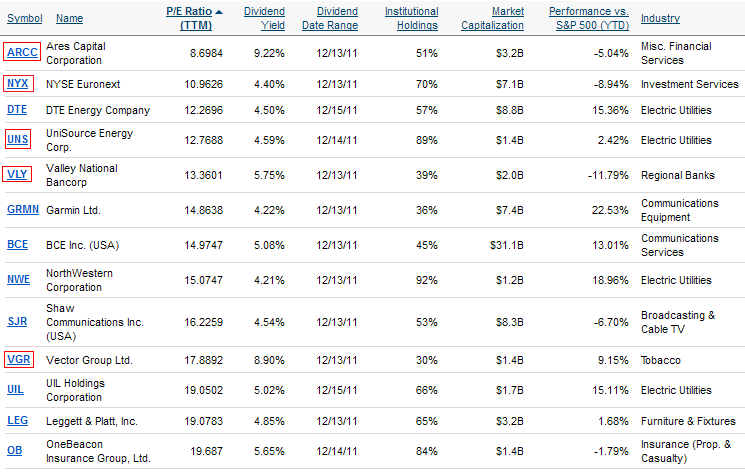Select the NorthWestern Corporation name cell
Screen dimensions: 745x473
coord(79,280)
